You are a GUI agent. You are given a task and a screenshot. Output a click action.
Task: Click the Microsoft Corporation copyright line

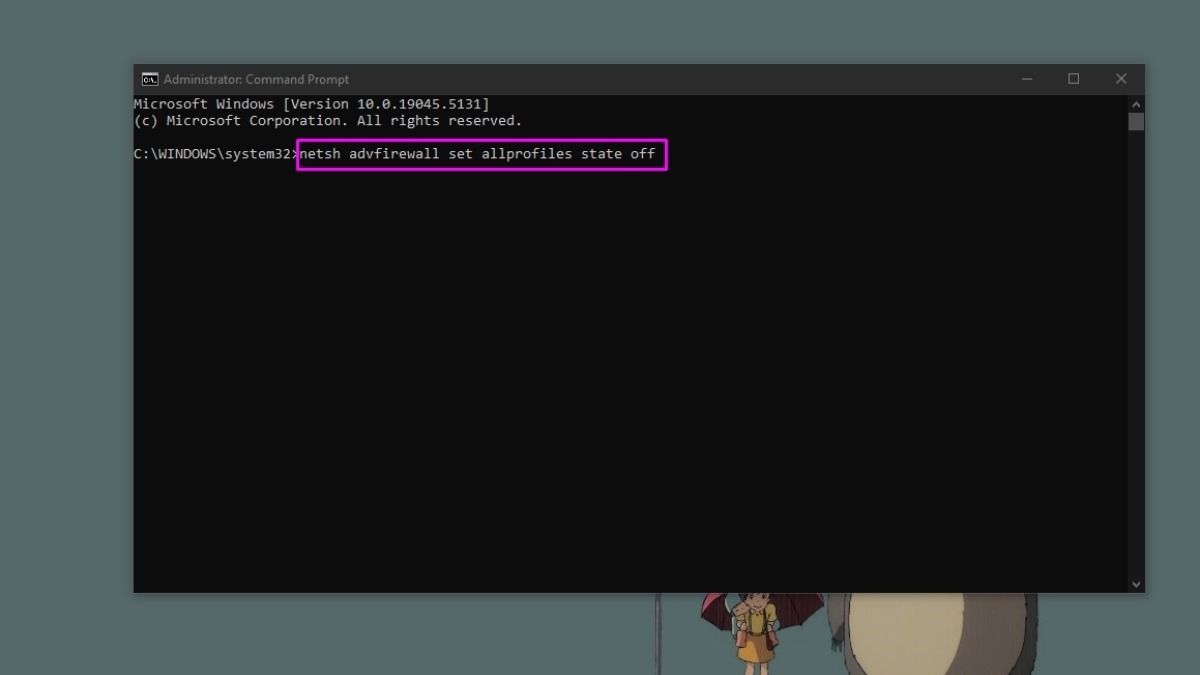tap(328, 120)
